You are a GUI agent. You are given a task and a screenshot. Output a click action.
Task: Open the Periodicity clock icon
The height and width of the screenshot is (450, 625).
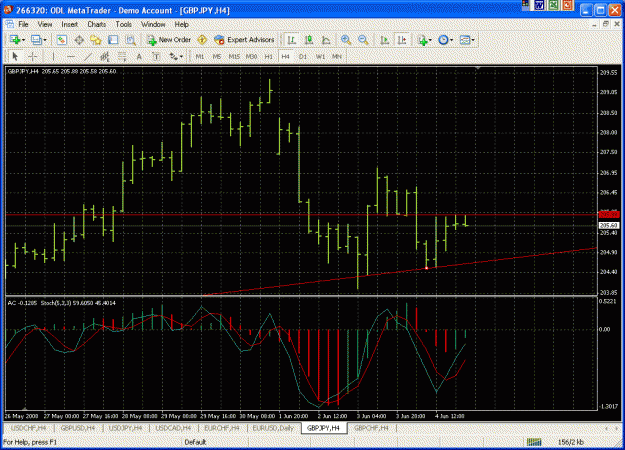click(443, 40)
